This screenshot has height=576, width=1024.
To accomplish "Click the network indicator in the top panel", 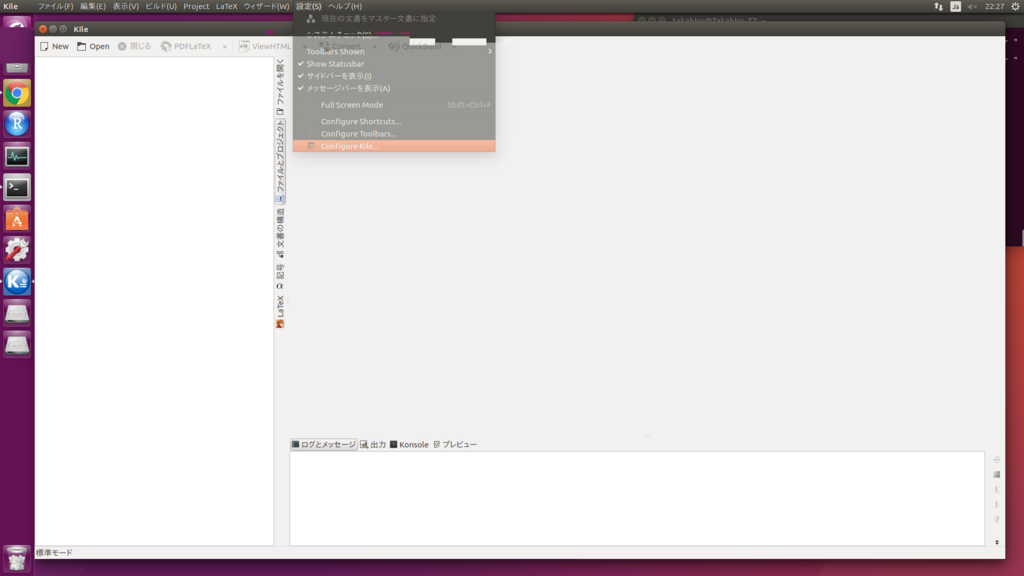I will (938, 6).
